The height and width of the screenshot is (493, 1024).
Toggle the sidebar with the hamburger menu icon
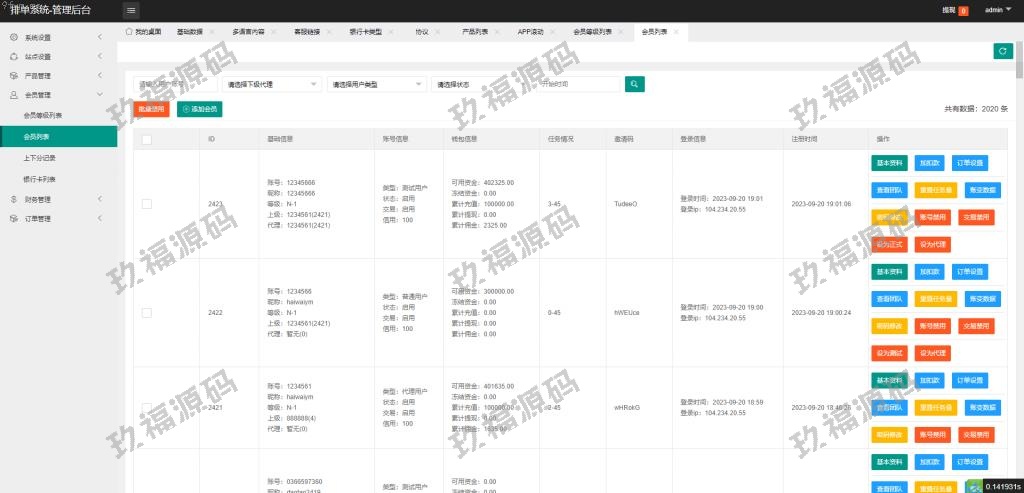click(x=131, y=10)
